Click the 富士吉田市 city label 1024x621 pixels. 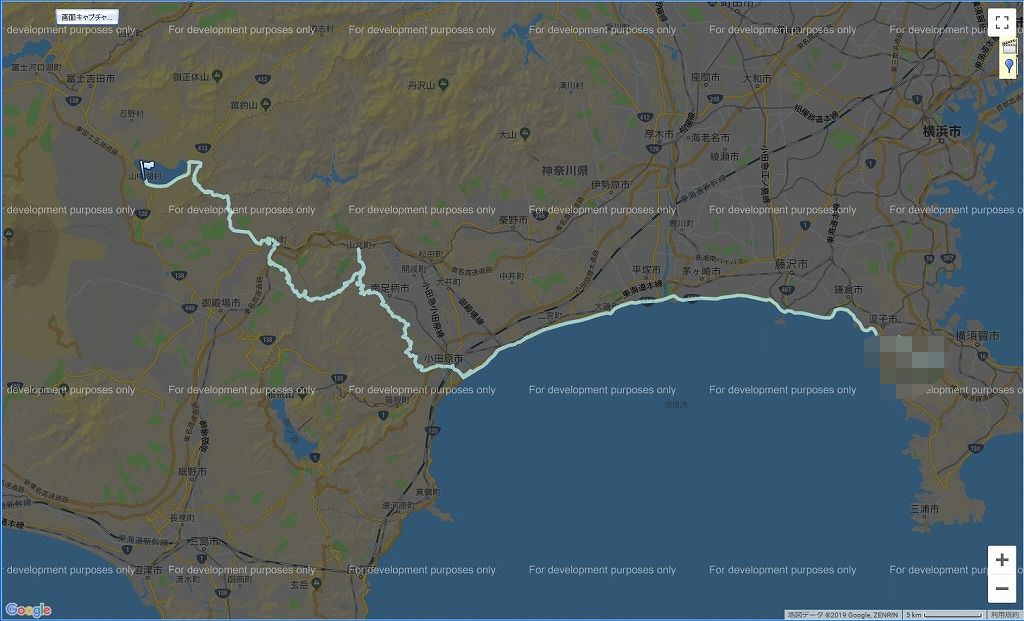(90, 77)
